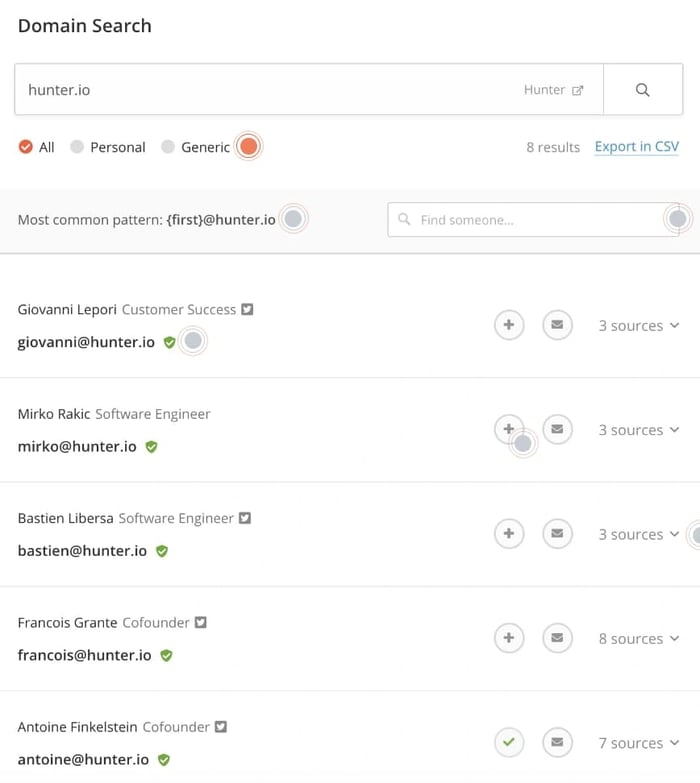Click Export in CSV link
Image resolution: width=700 pixels, height=783 pixels.
636,147
